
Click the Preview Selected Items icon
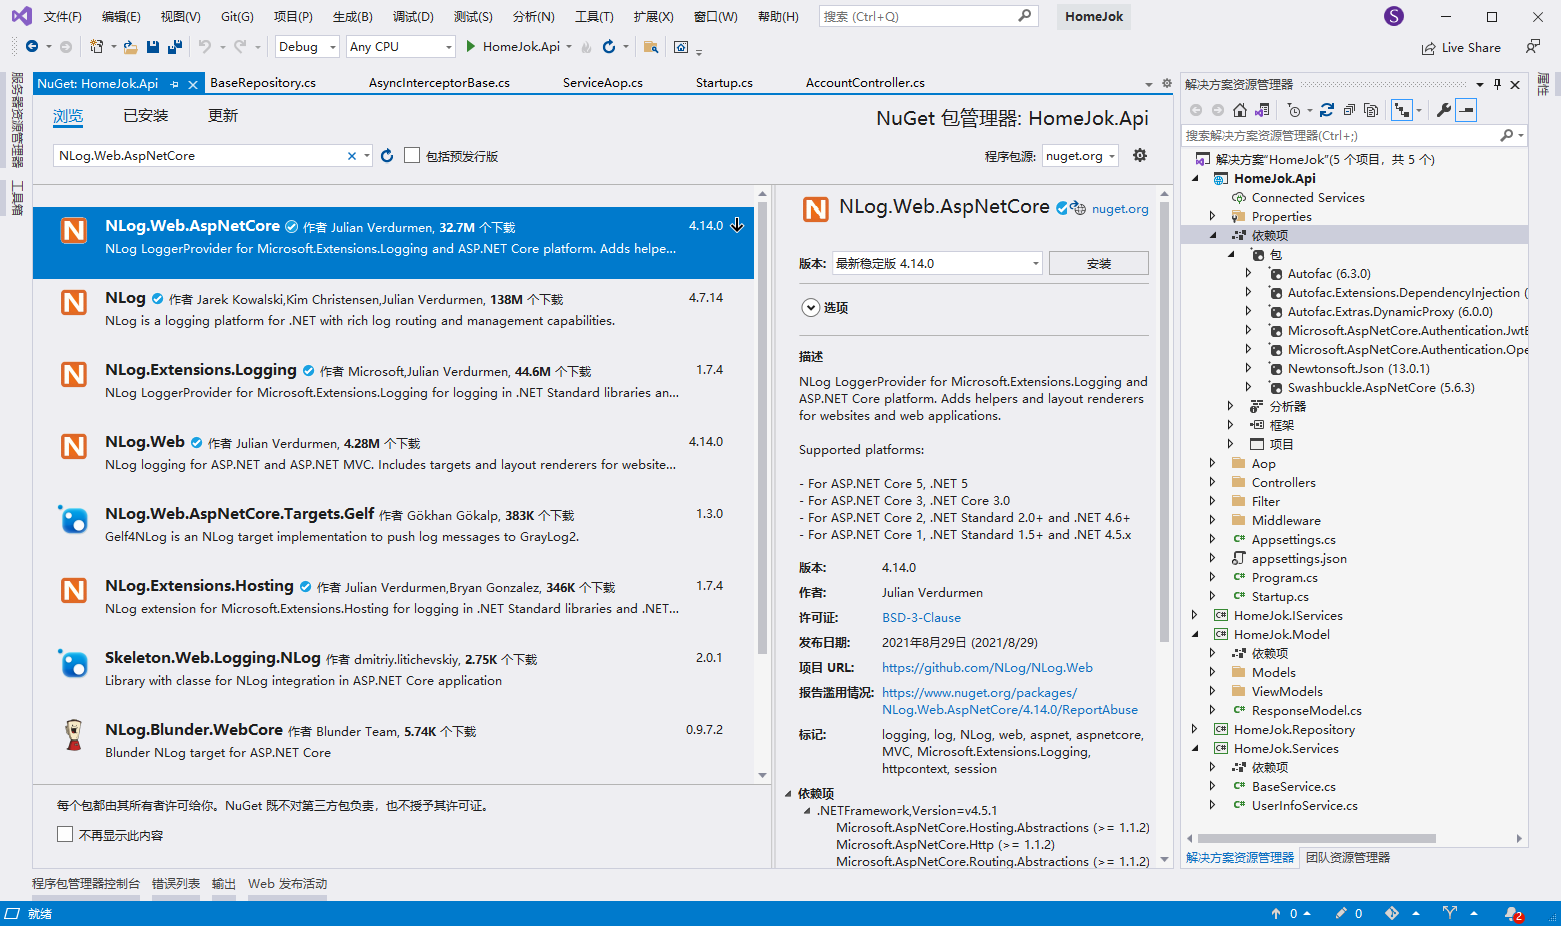pos(1466,110)
